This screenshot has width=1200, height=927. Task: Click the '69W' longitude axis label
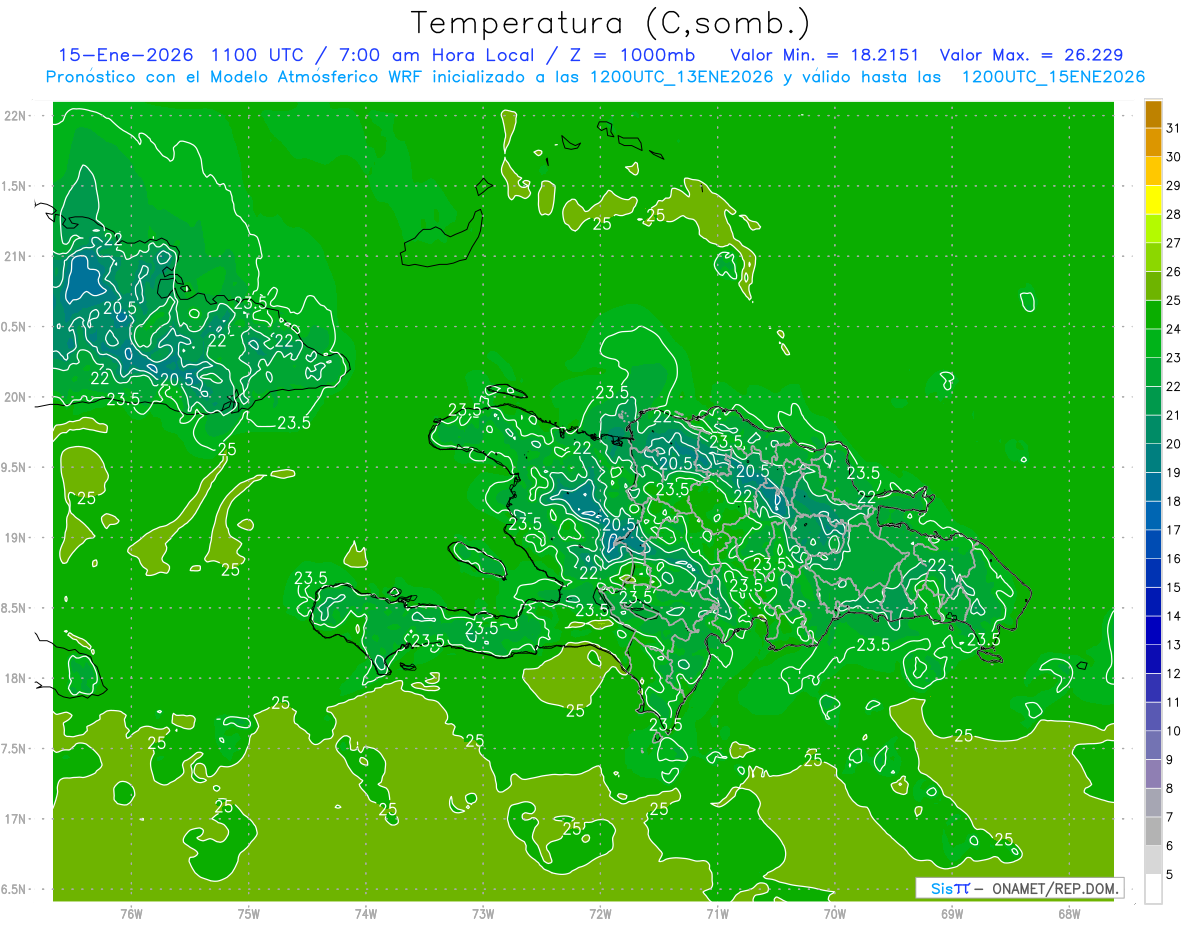point(952,914)
